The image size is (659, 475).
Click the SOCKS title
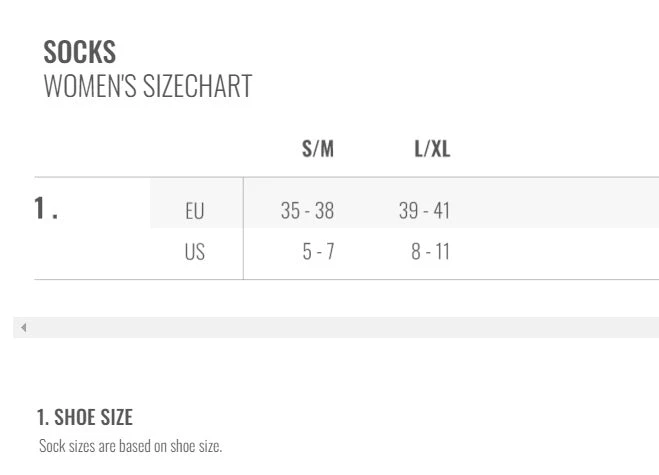tap(80, 52)
